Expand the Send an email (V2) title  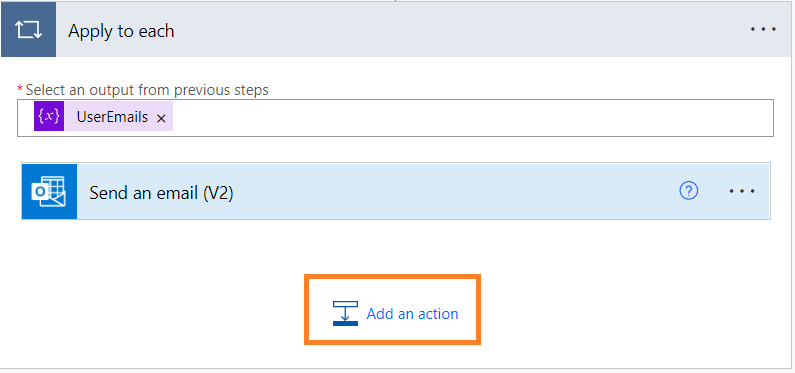tap(161, 193)
